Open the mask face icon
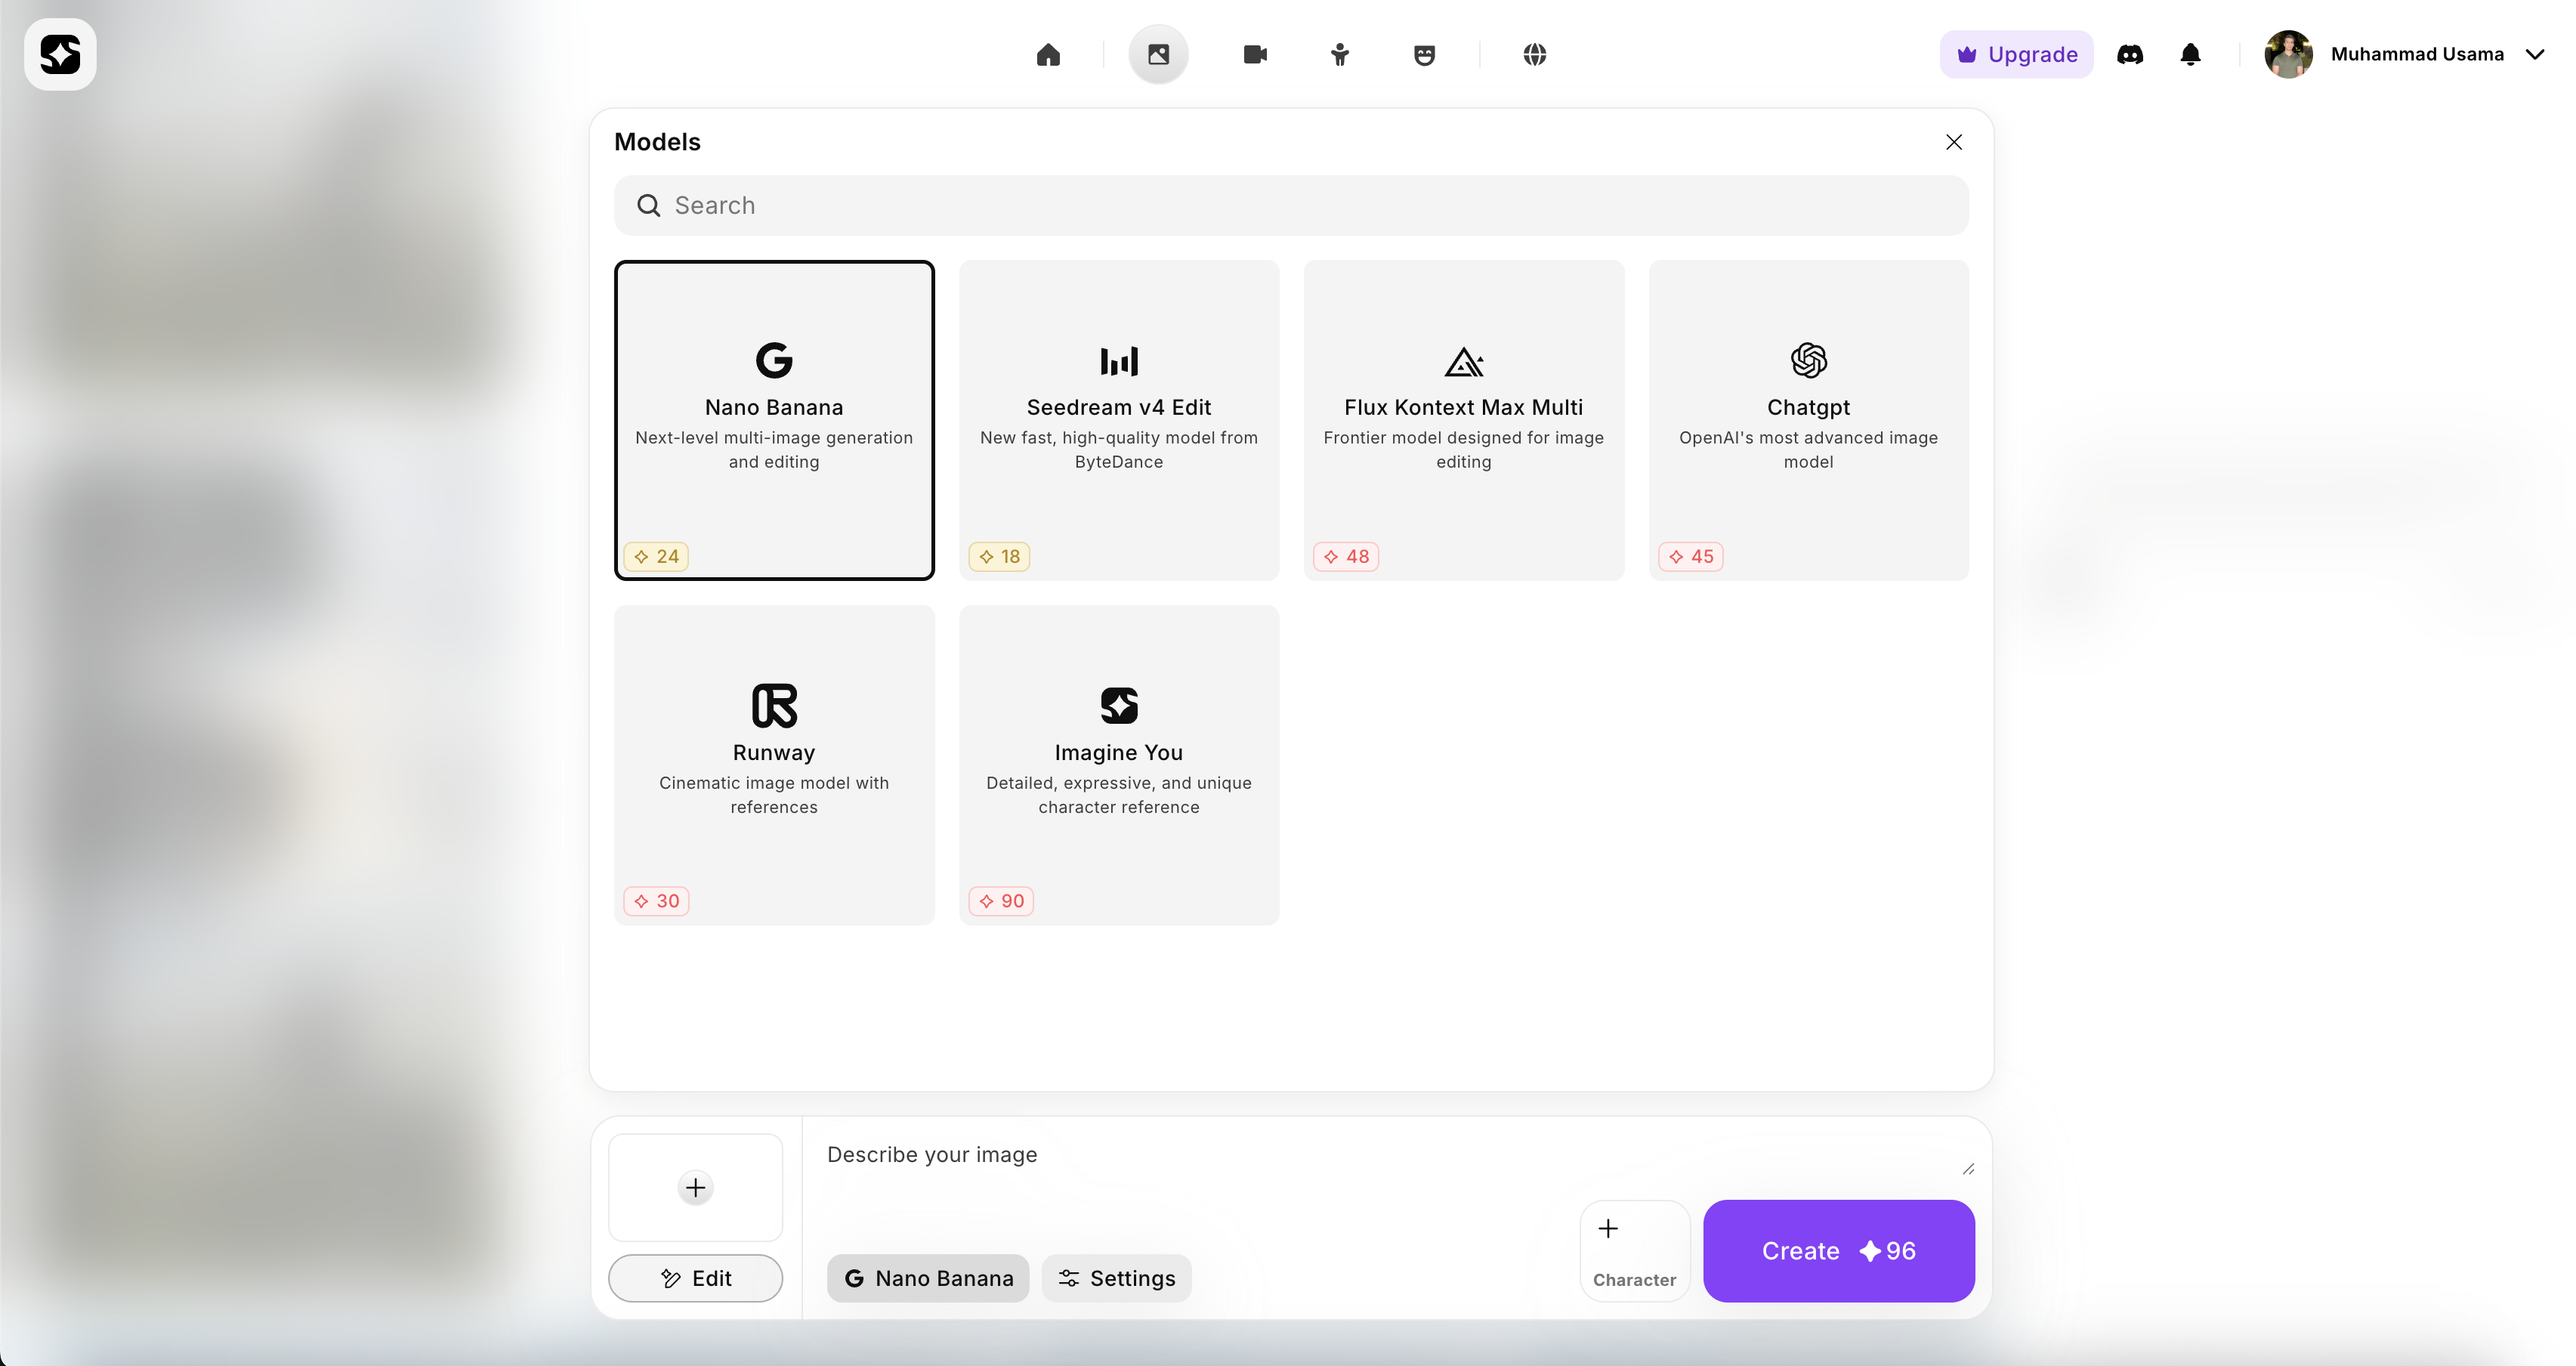This screenshot has height=1366, width=2576. (x=1424, y=54)
